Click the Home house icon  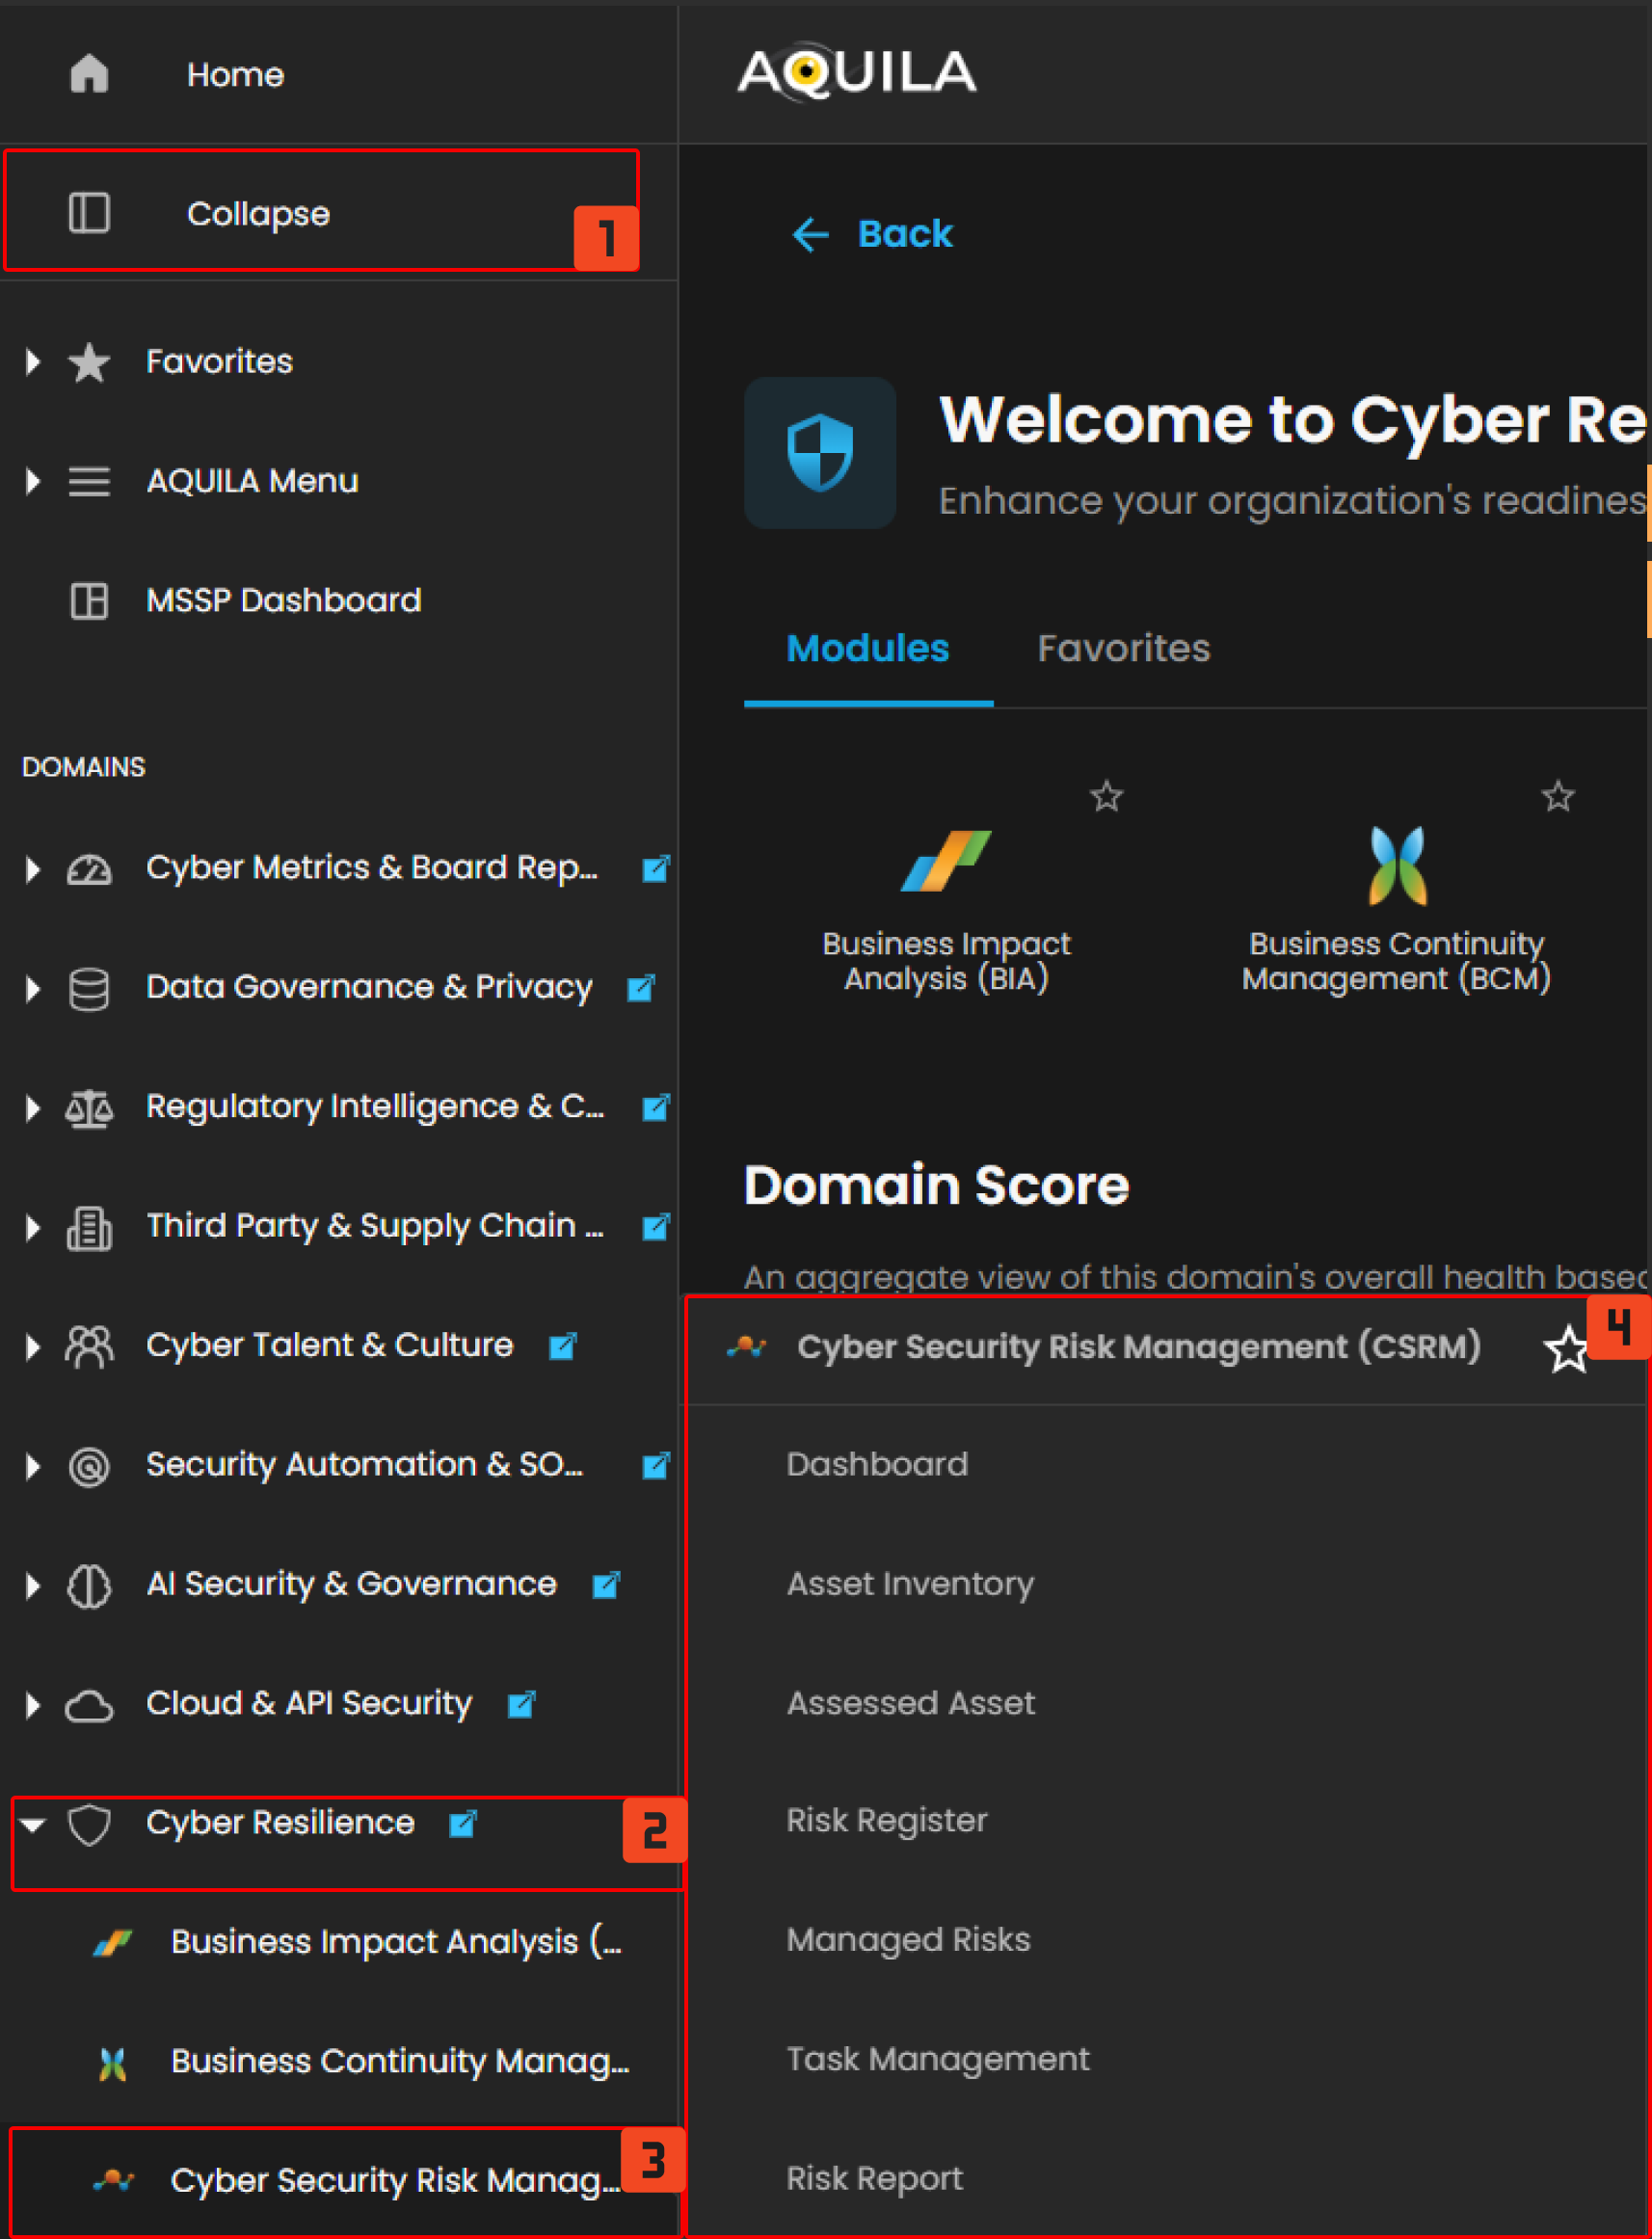click(x=89, y=74)
